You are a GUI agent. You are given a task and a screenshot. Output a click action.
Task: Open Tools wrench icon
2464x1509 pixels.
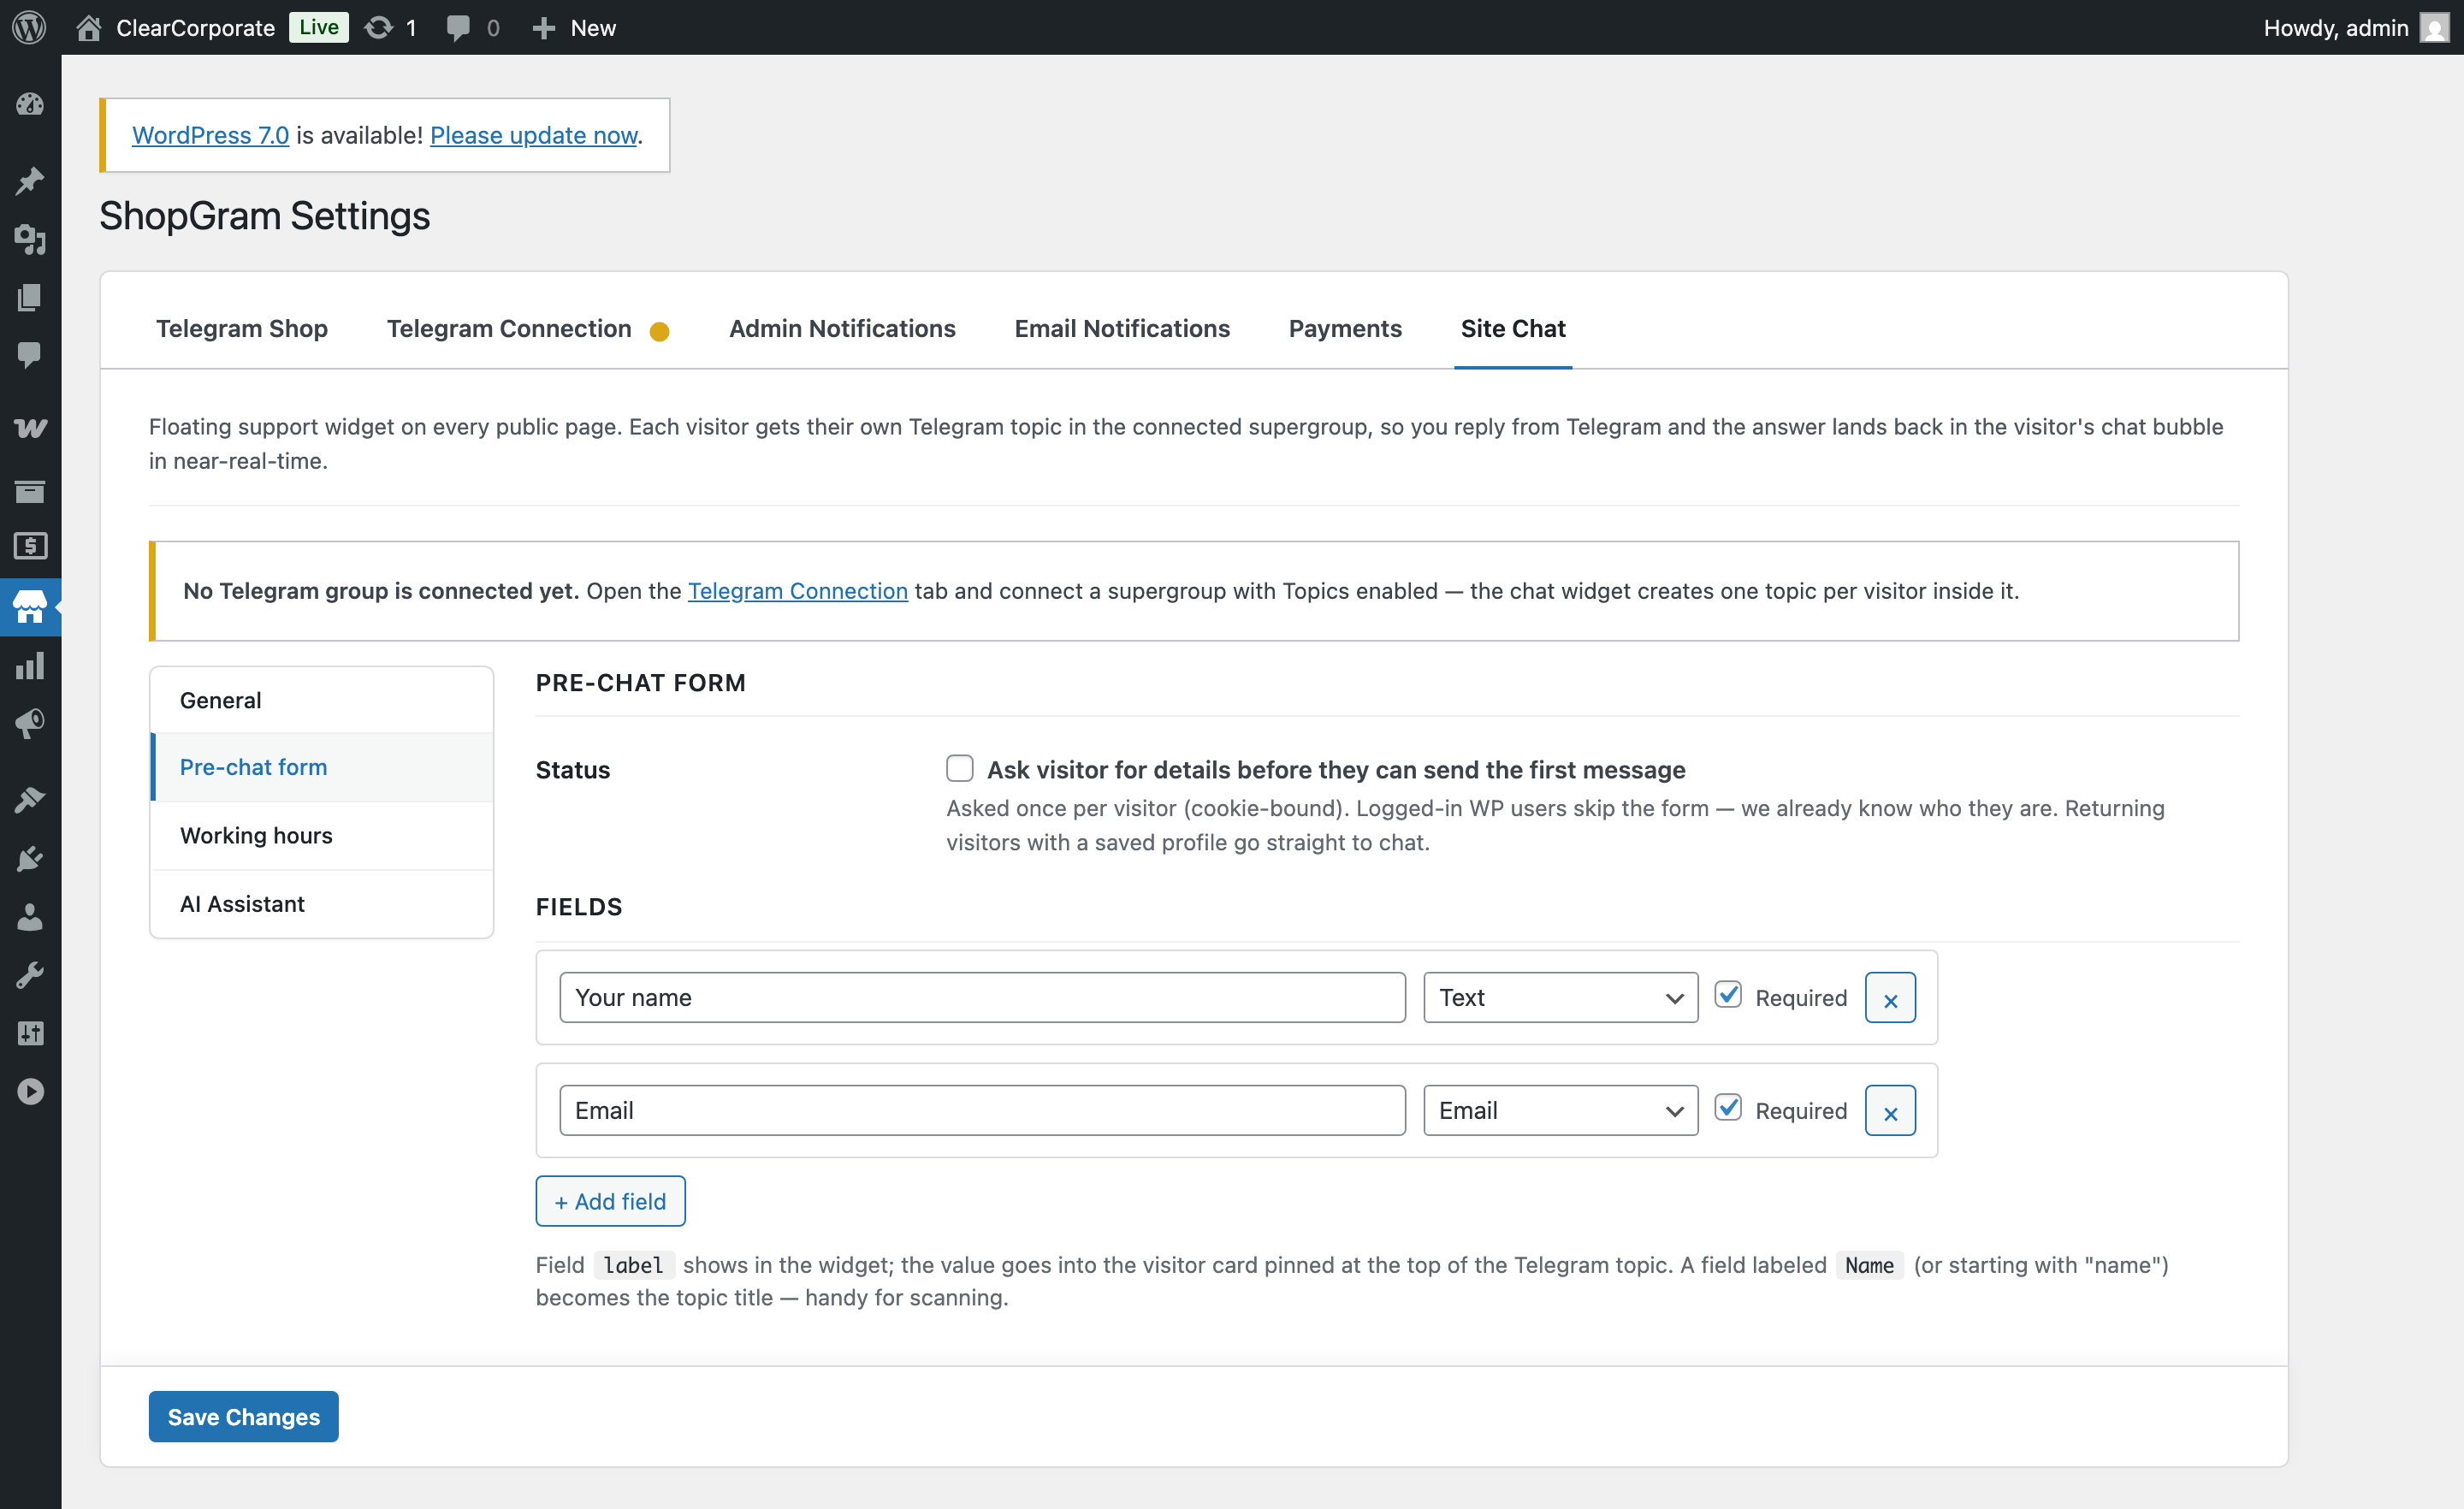[30, 975]
